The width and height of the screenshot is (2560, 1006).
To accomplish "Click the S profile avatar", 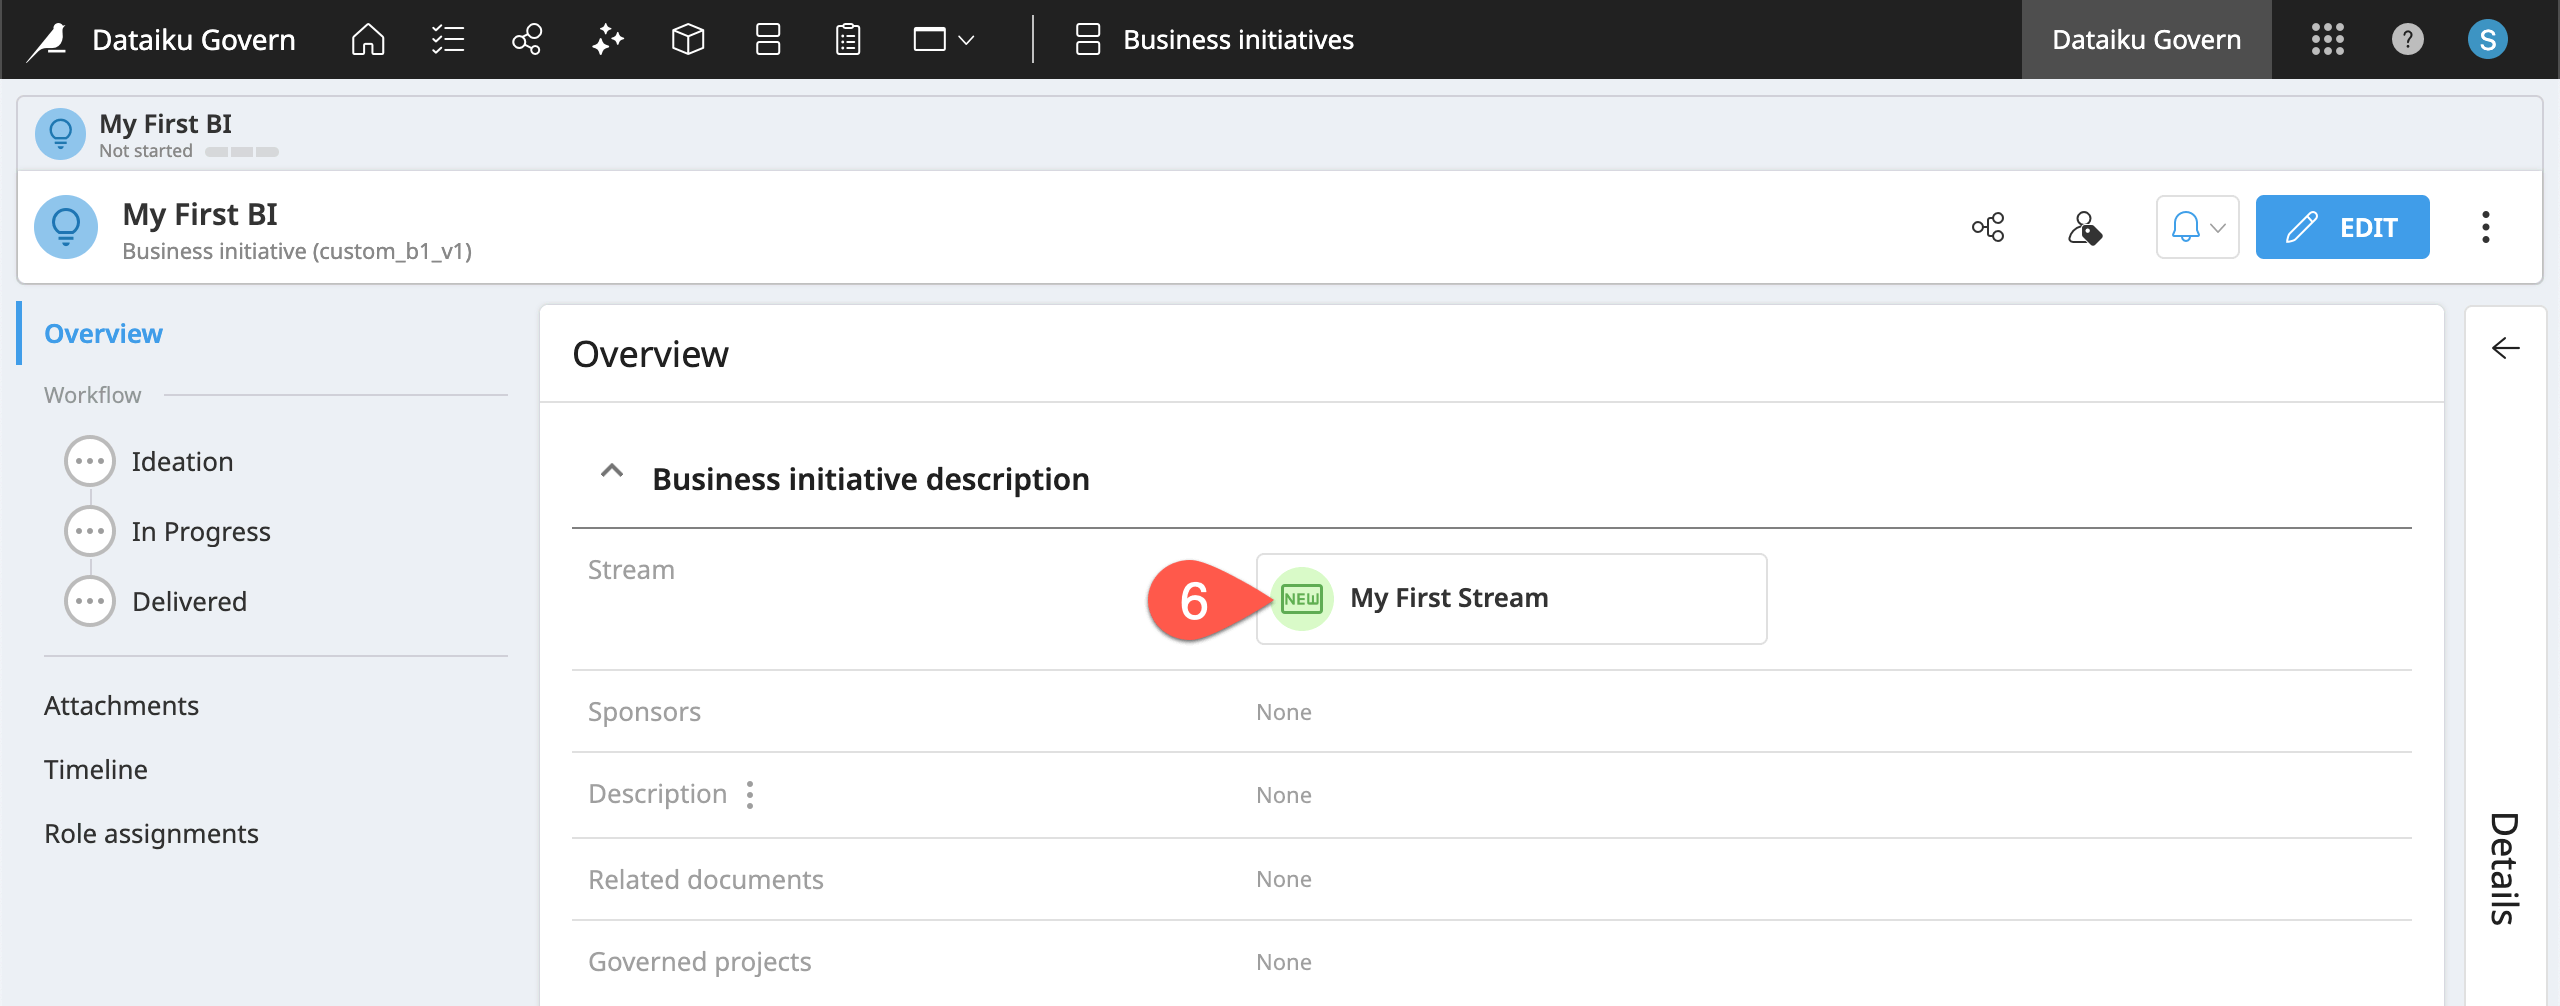I will (2487, 39).
